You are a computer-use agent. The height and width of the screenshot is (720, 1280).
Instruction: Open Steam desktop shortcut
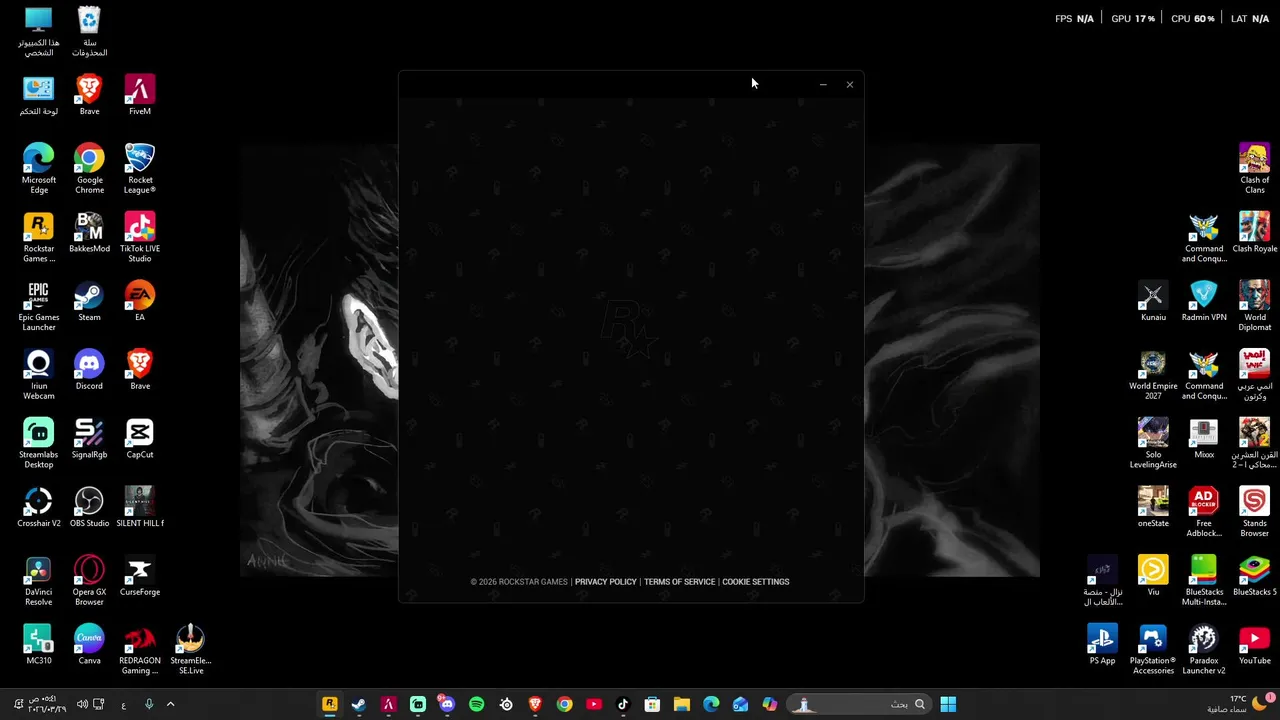pos(89,302)
